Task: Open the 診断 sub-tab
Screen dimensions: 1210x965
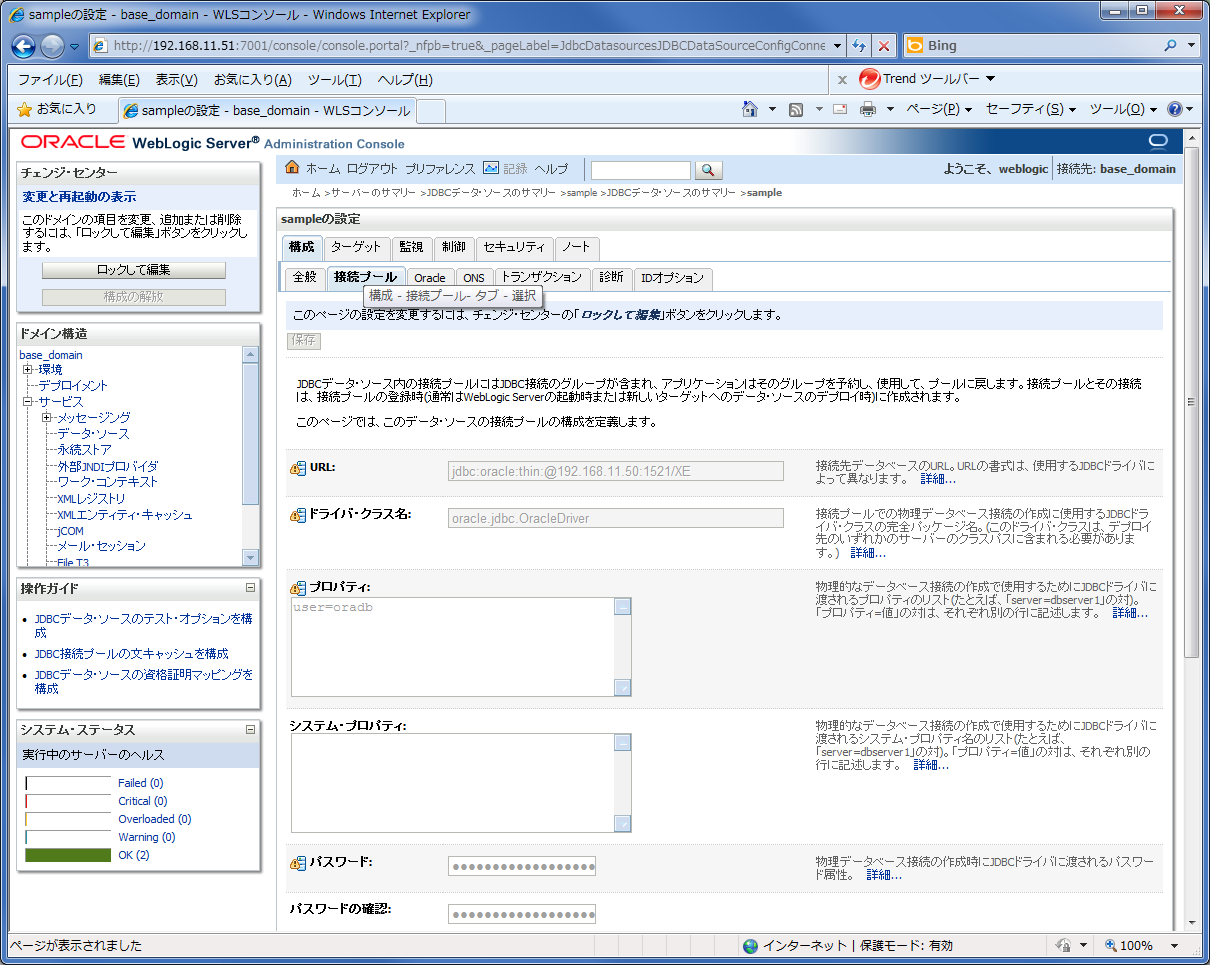Action: (611, 278)
